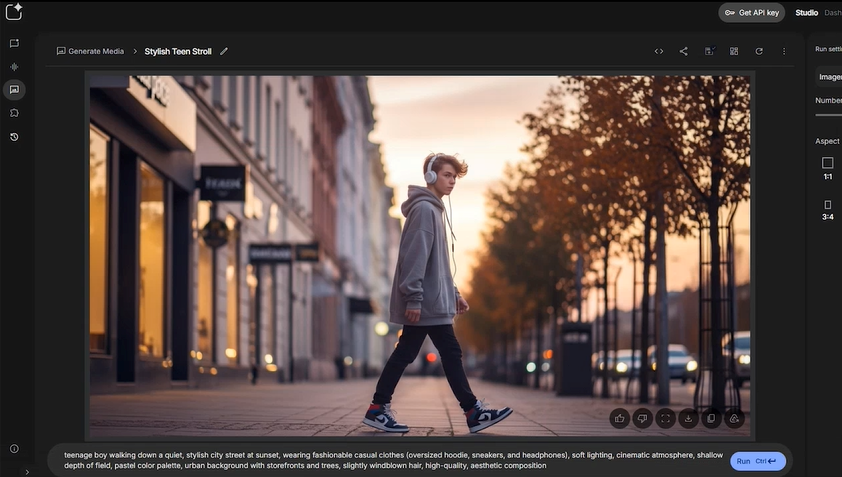Open the Get code angle-brackets icon

click(x=659, y=52)
